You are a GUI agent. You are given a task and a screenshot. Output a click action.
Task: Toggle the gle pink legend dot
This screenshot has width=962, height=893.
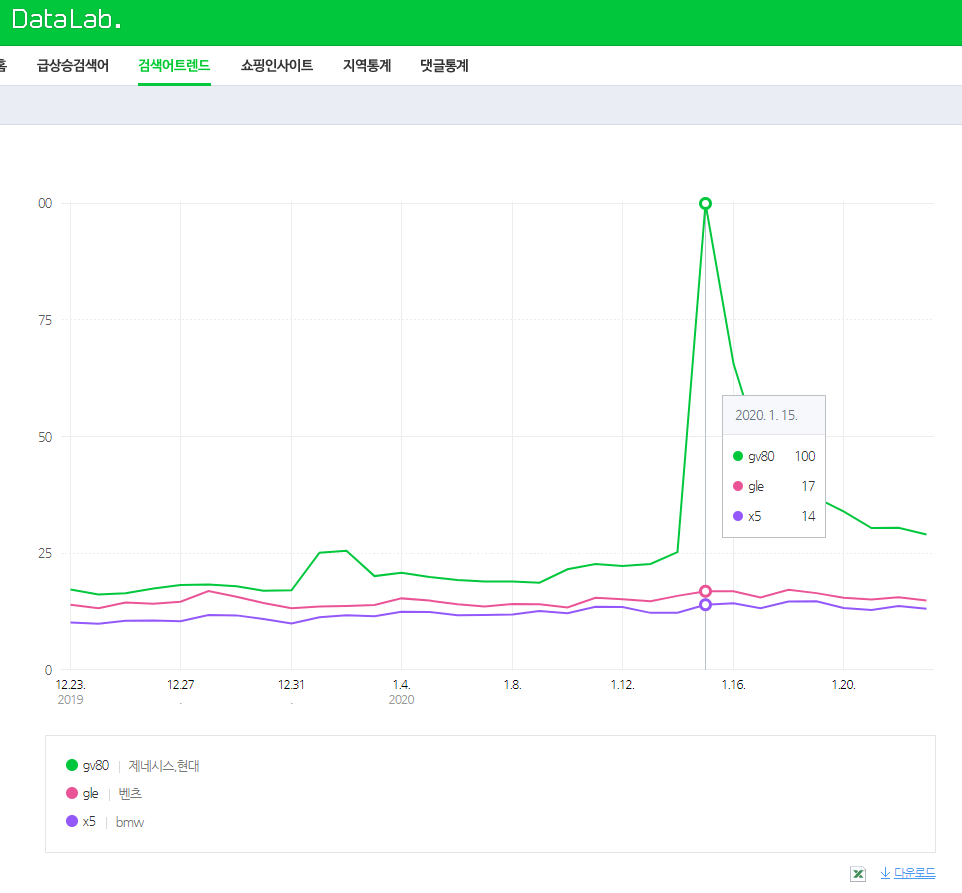pos(72,793)
